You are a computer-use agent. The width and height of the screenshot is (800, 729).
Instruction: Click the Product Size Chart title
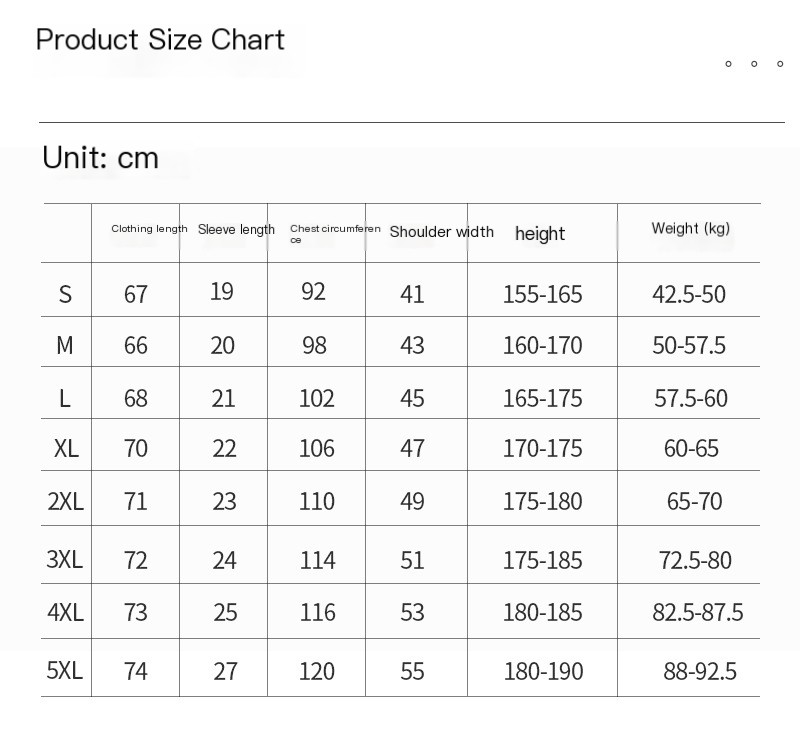(x=160, y=40)
